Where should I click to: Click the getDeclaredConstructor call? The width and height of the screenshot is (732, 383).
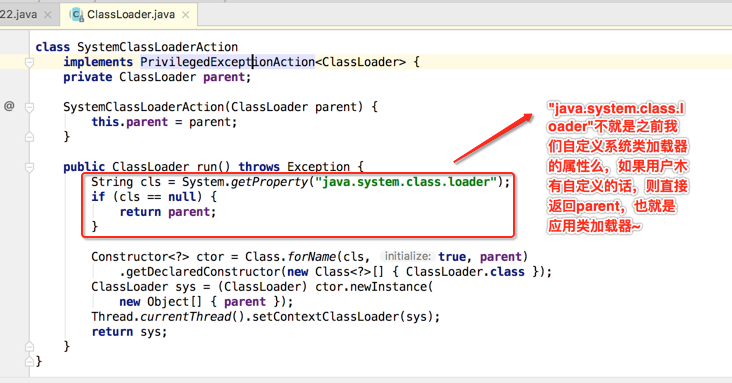pos(203,271)
